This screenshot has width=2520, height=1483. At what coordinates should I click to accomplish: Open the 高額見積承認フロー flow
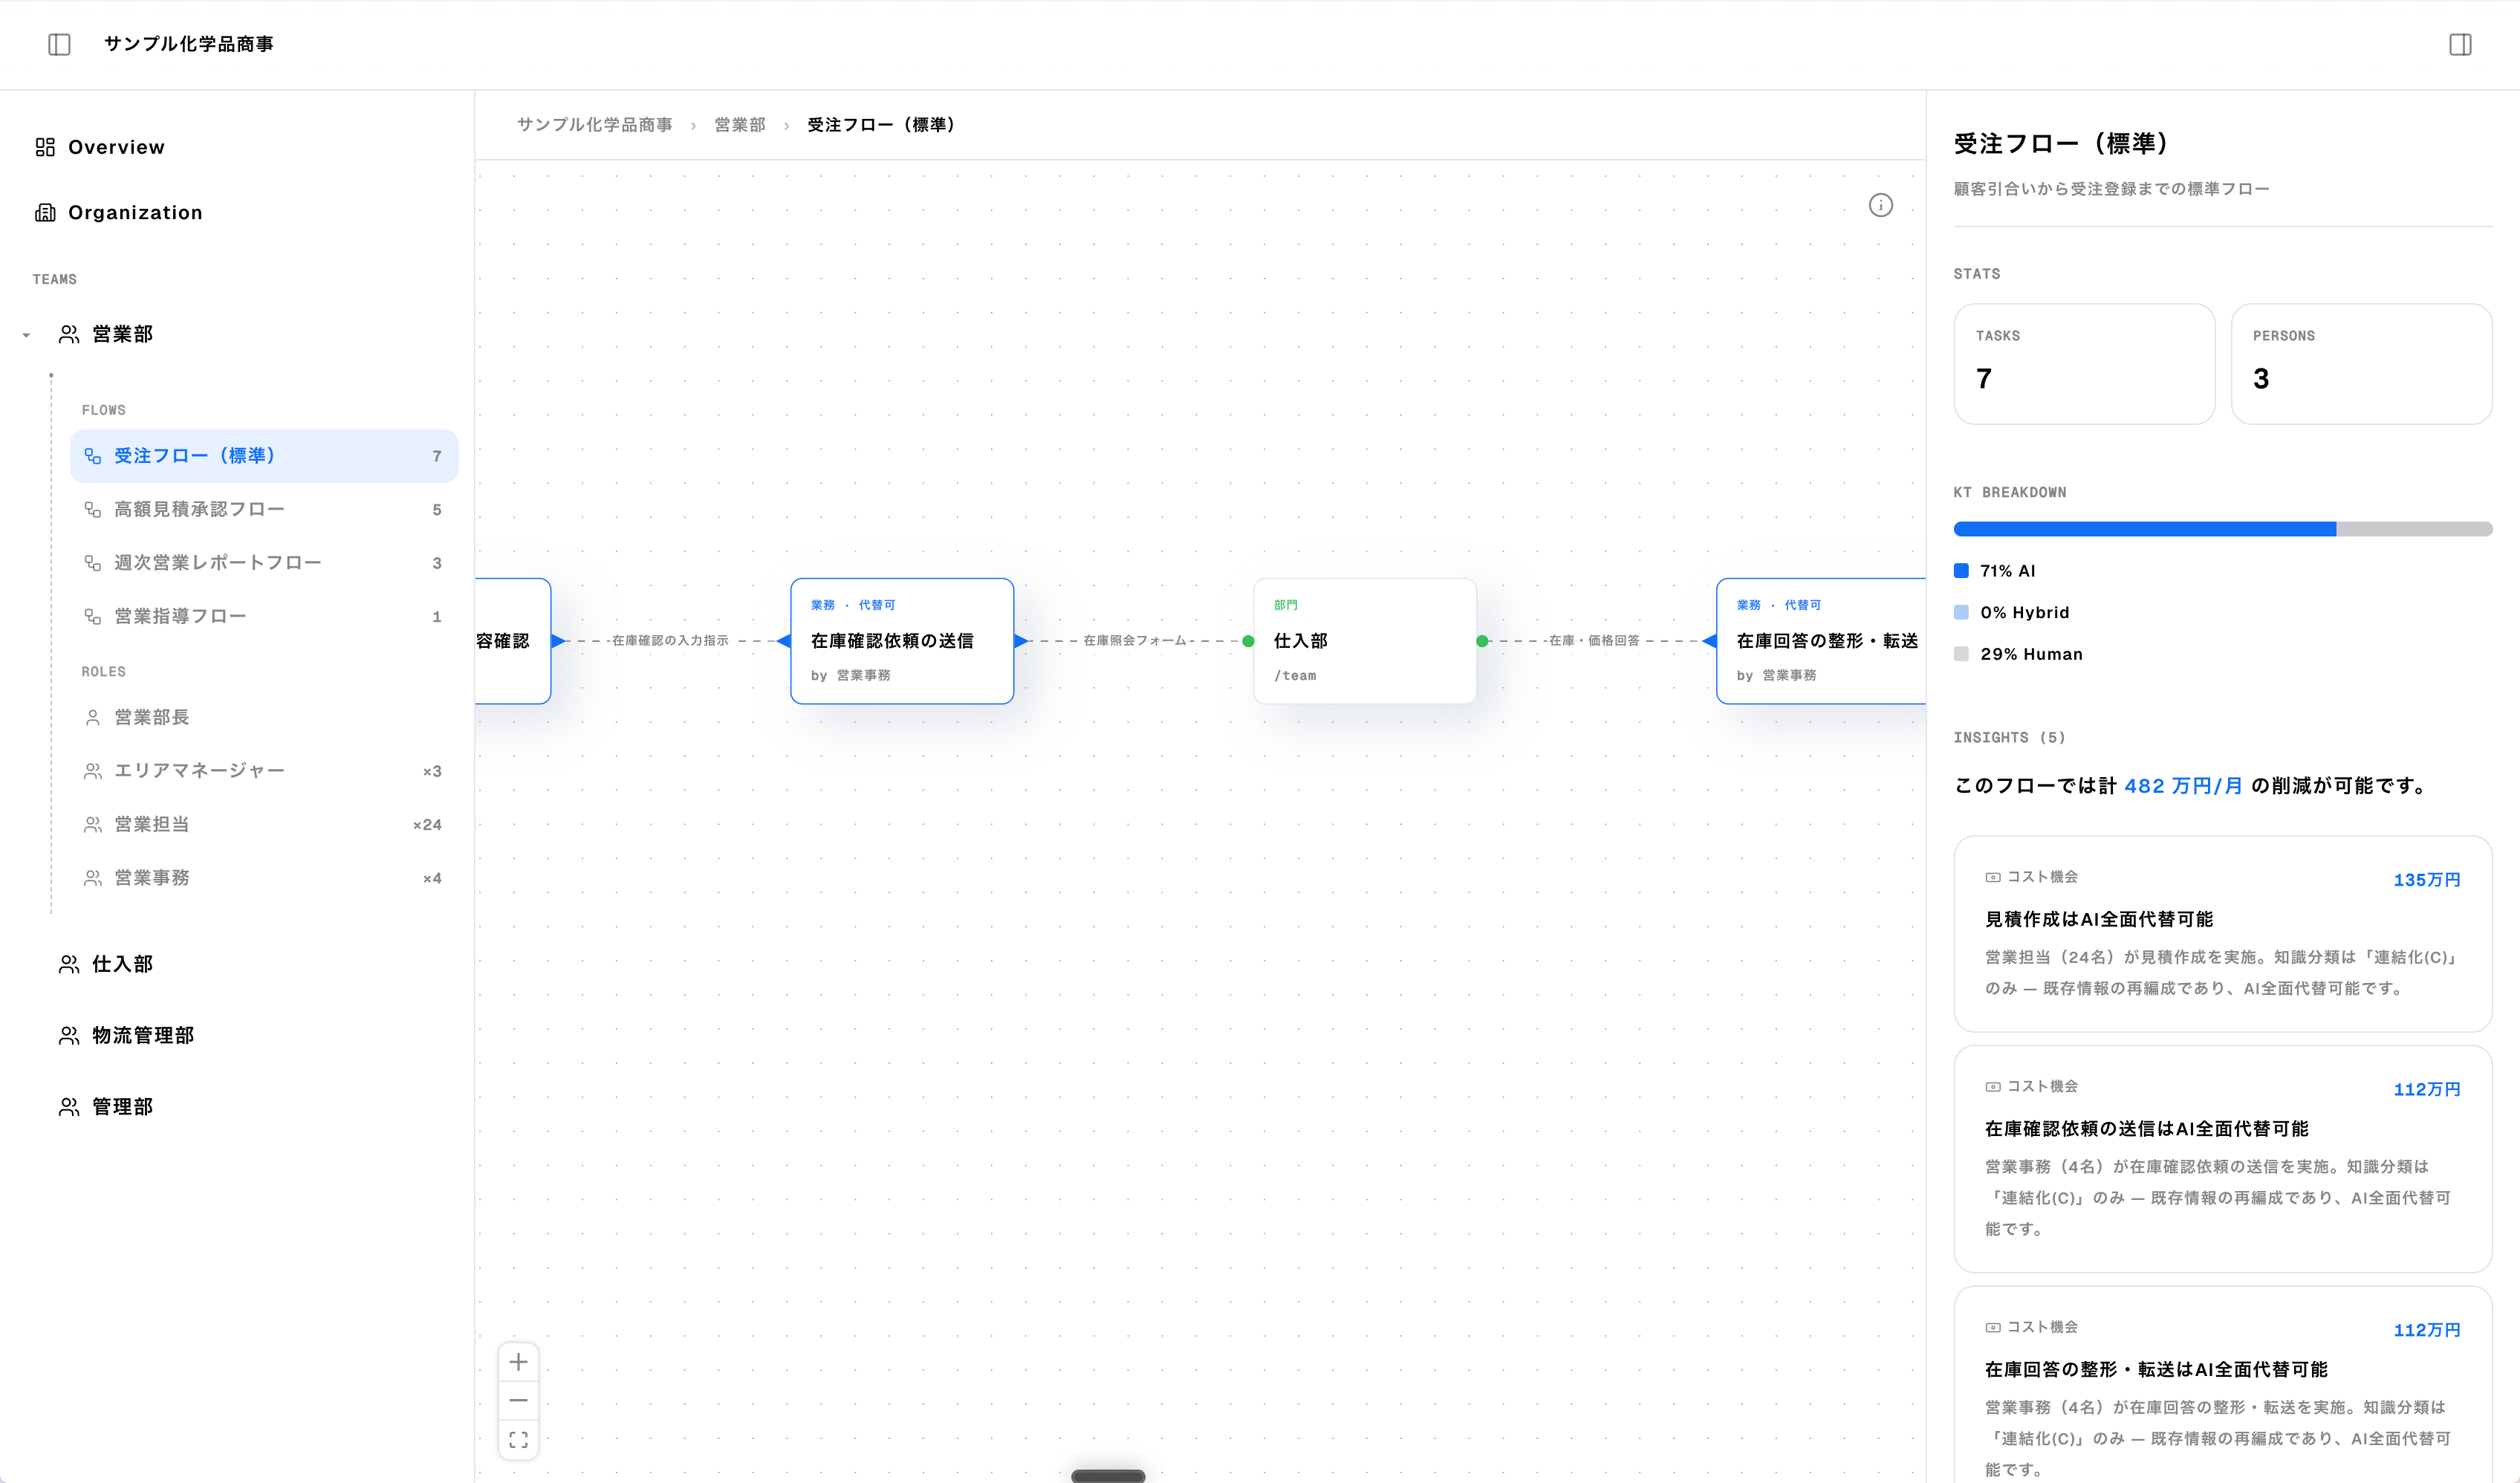coord(199,509)
